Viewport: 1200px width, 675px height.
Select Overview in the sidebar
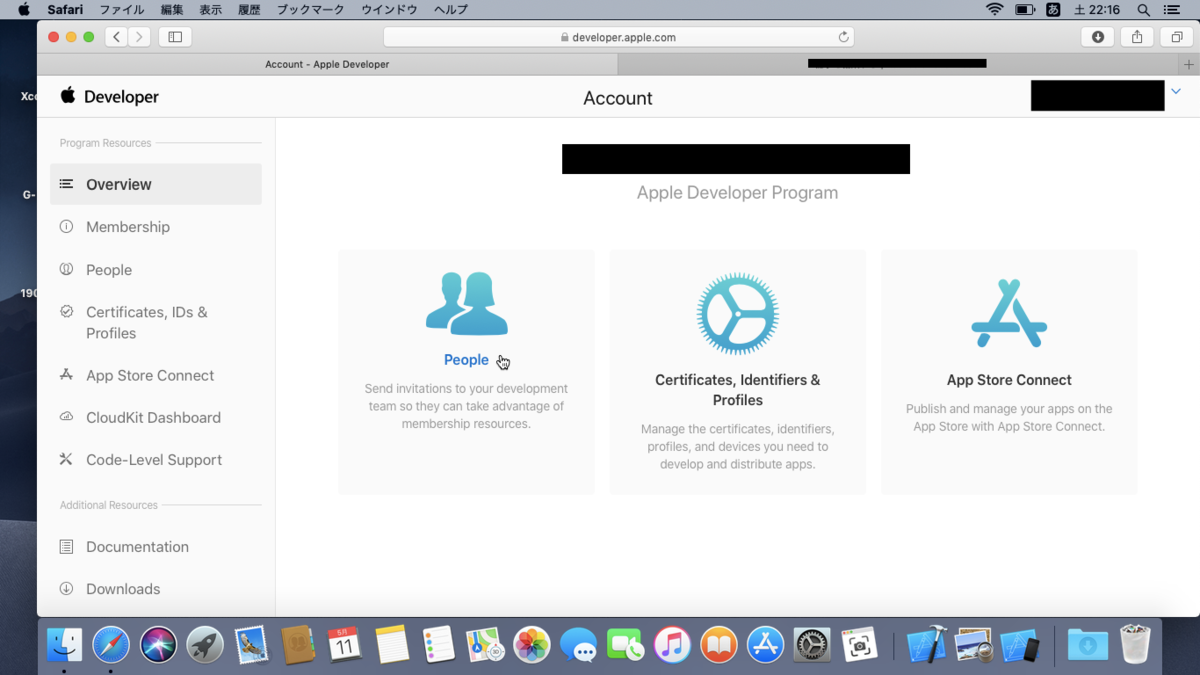pyautogui.click(x=156, y=184)
